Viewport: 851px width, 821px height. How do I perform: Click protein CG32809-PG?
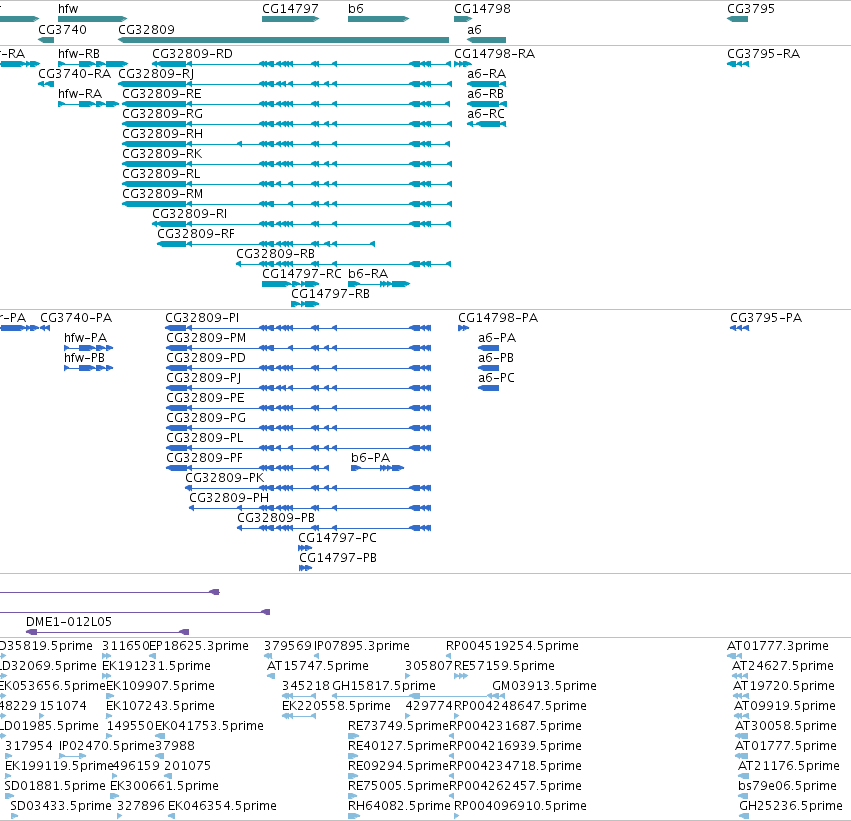[206, 418]
